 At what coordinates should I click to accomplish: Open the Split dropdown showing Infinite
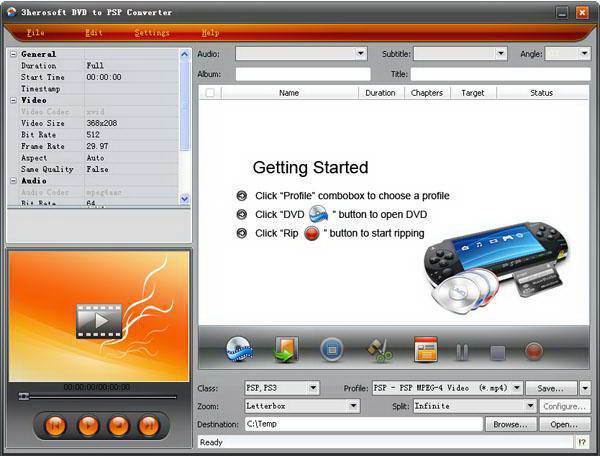click(x=530, y=406)
